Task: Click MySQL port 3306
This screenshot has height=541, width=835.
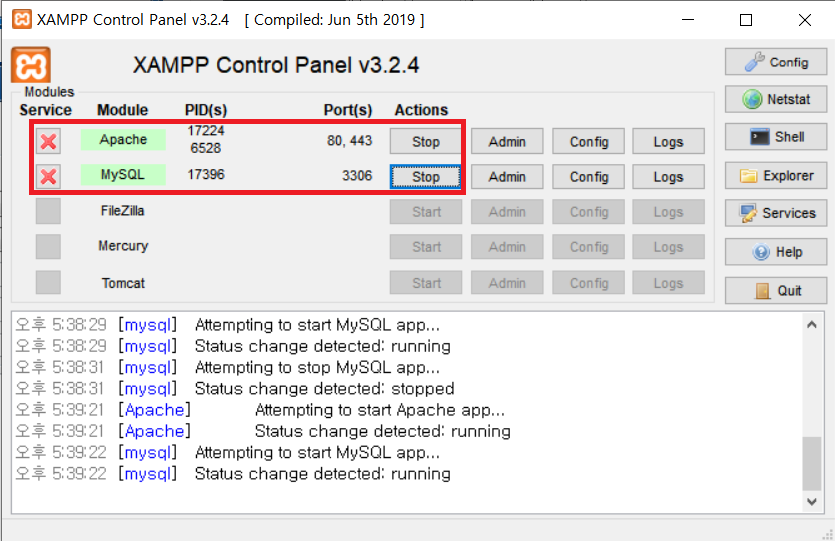Action: (357, 176)
